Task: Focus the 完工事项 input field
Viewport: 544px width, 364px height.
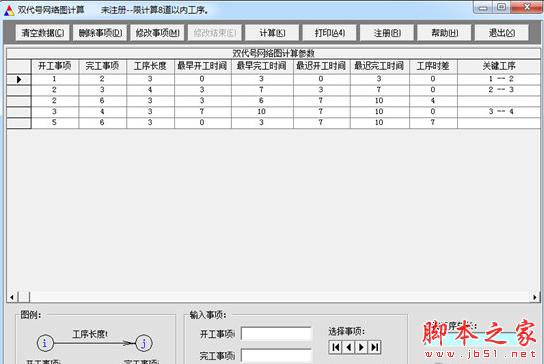Action: (276, 356)
